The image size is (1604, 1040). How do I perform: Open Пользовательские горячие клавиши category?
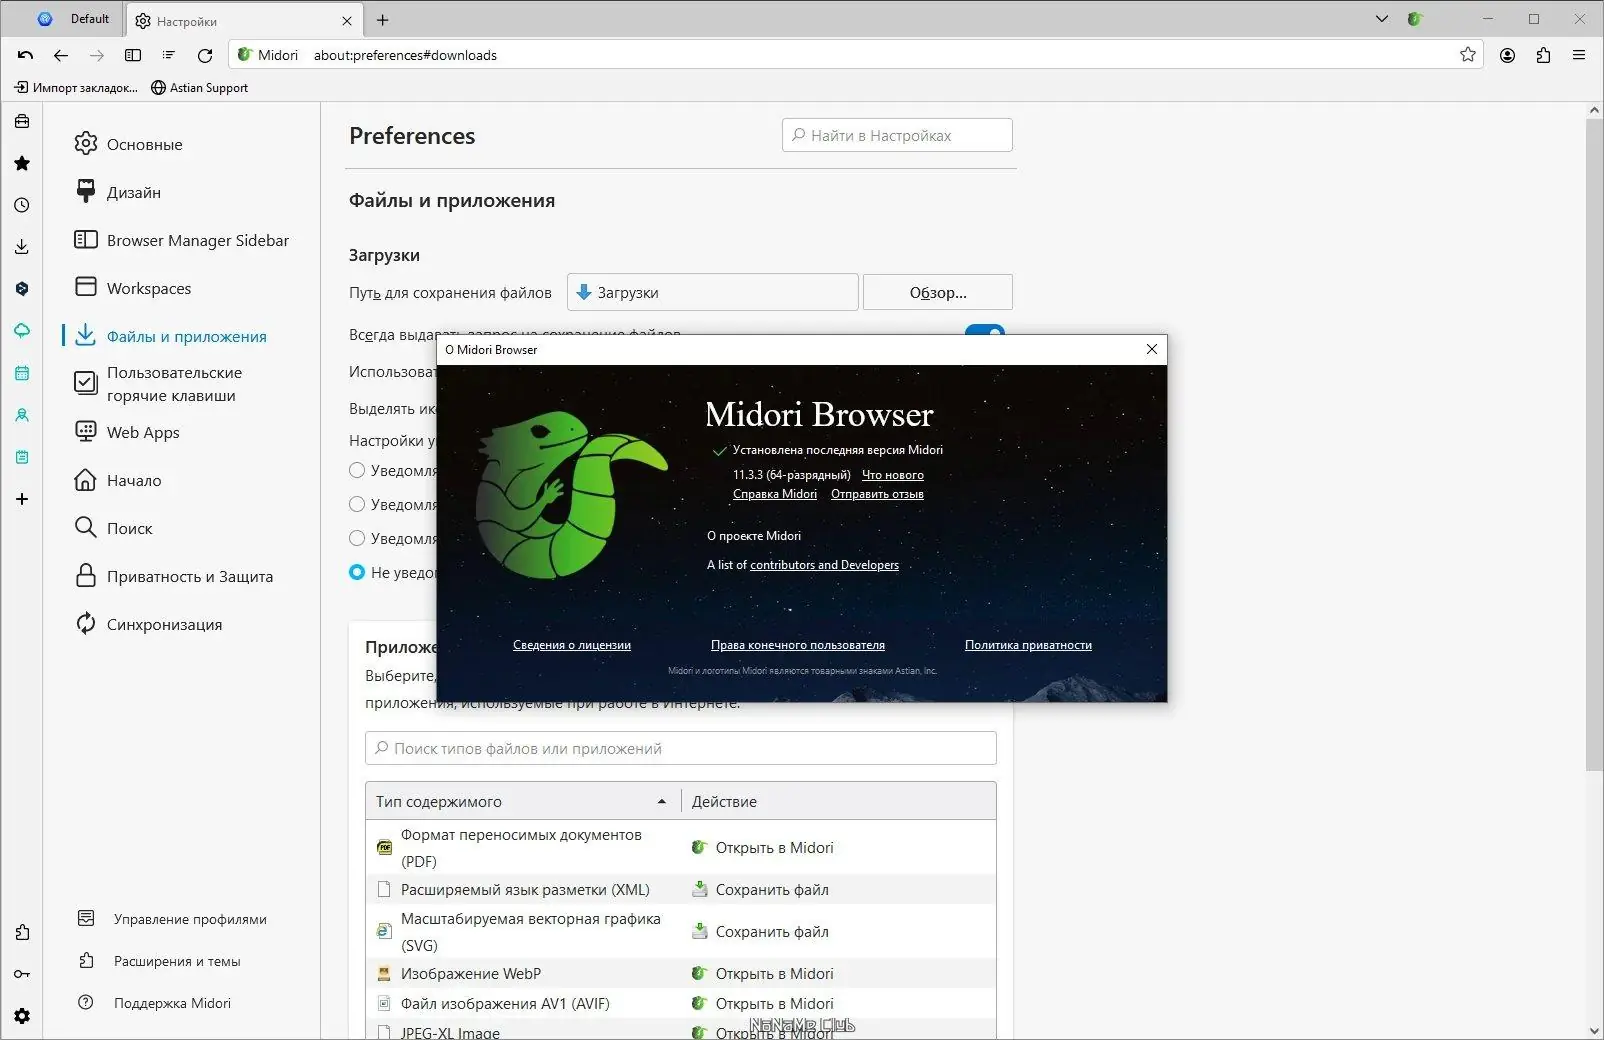point(158,384)
